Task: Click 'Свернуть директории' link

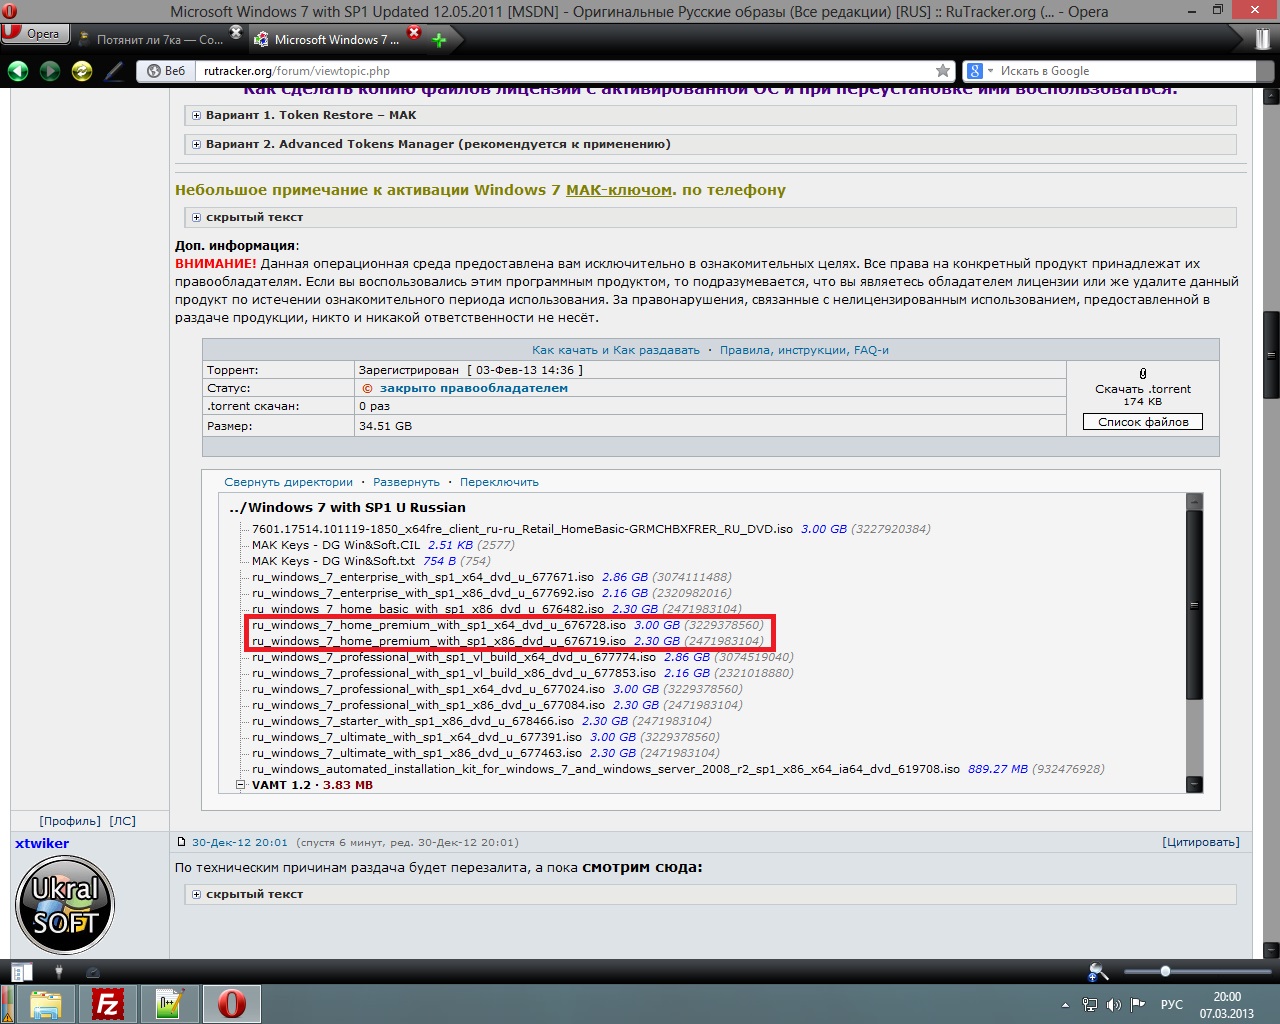Action: tap(288, 482)
